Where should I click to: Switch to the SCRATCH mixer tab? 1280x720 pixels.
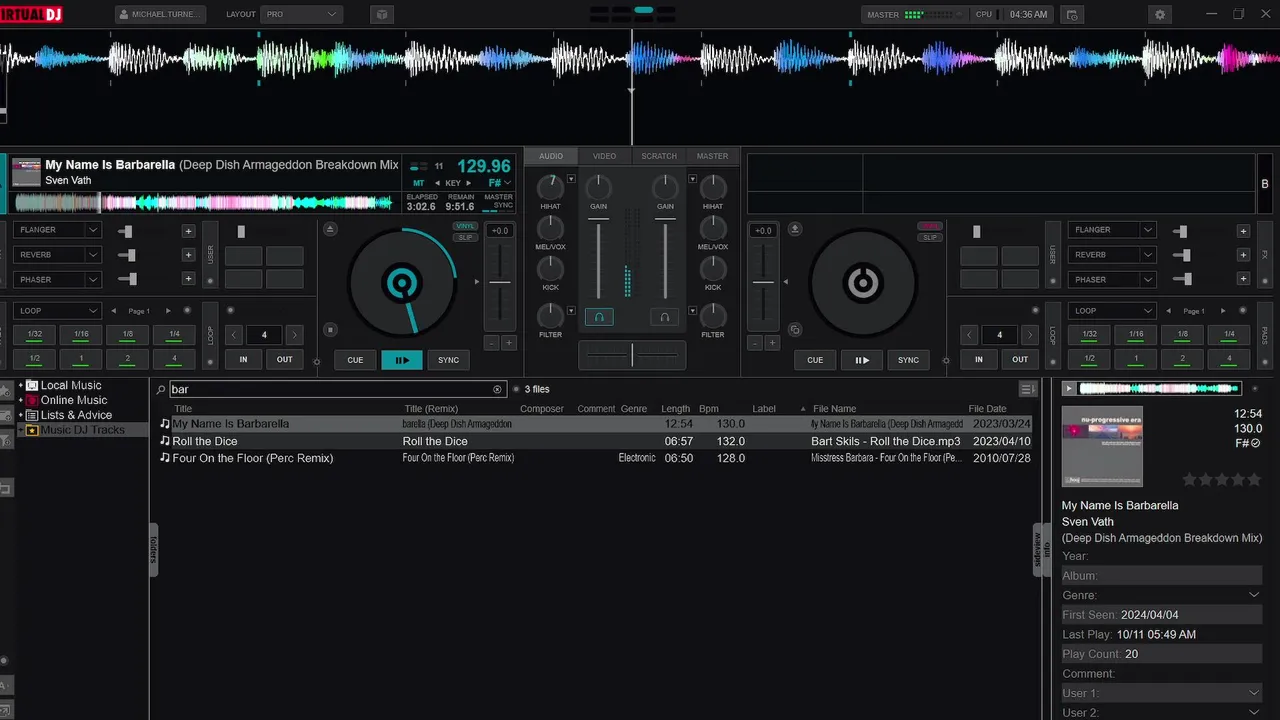[x=659, y=156]
